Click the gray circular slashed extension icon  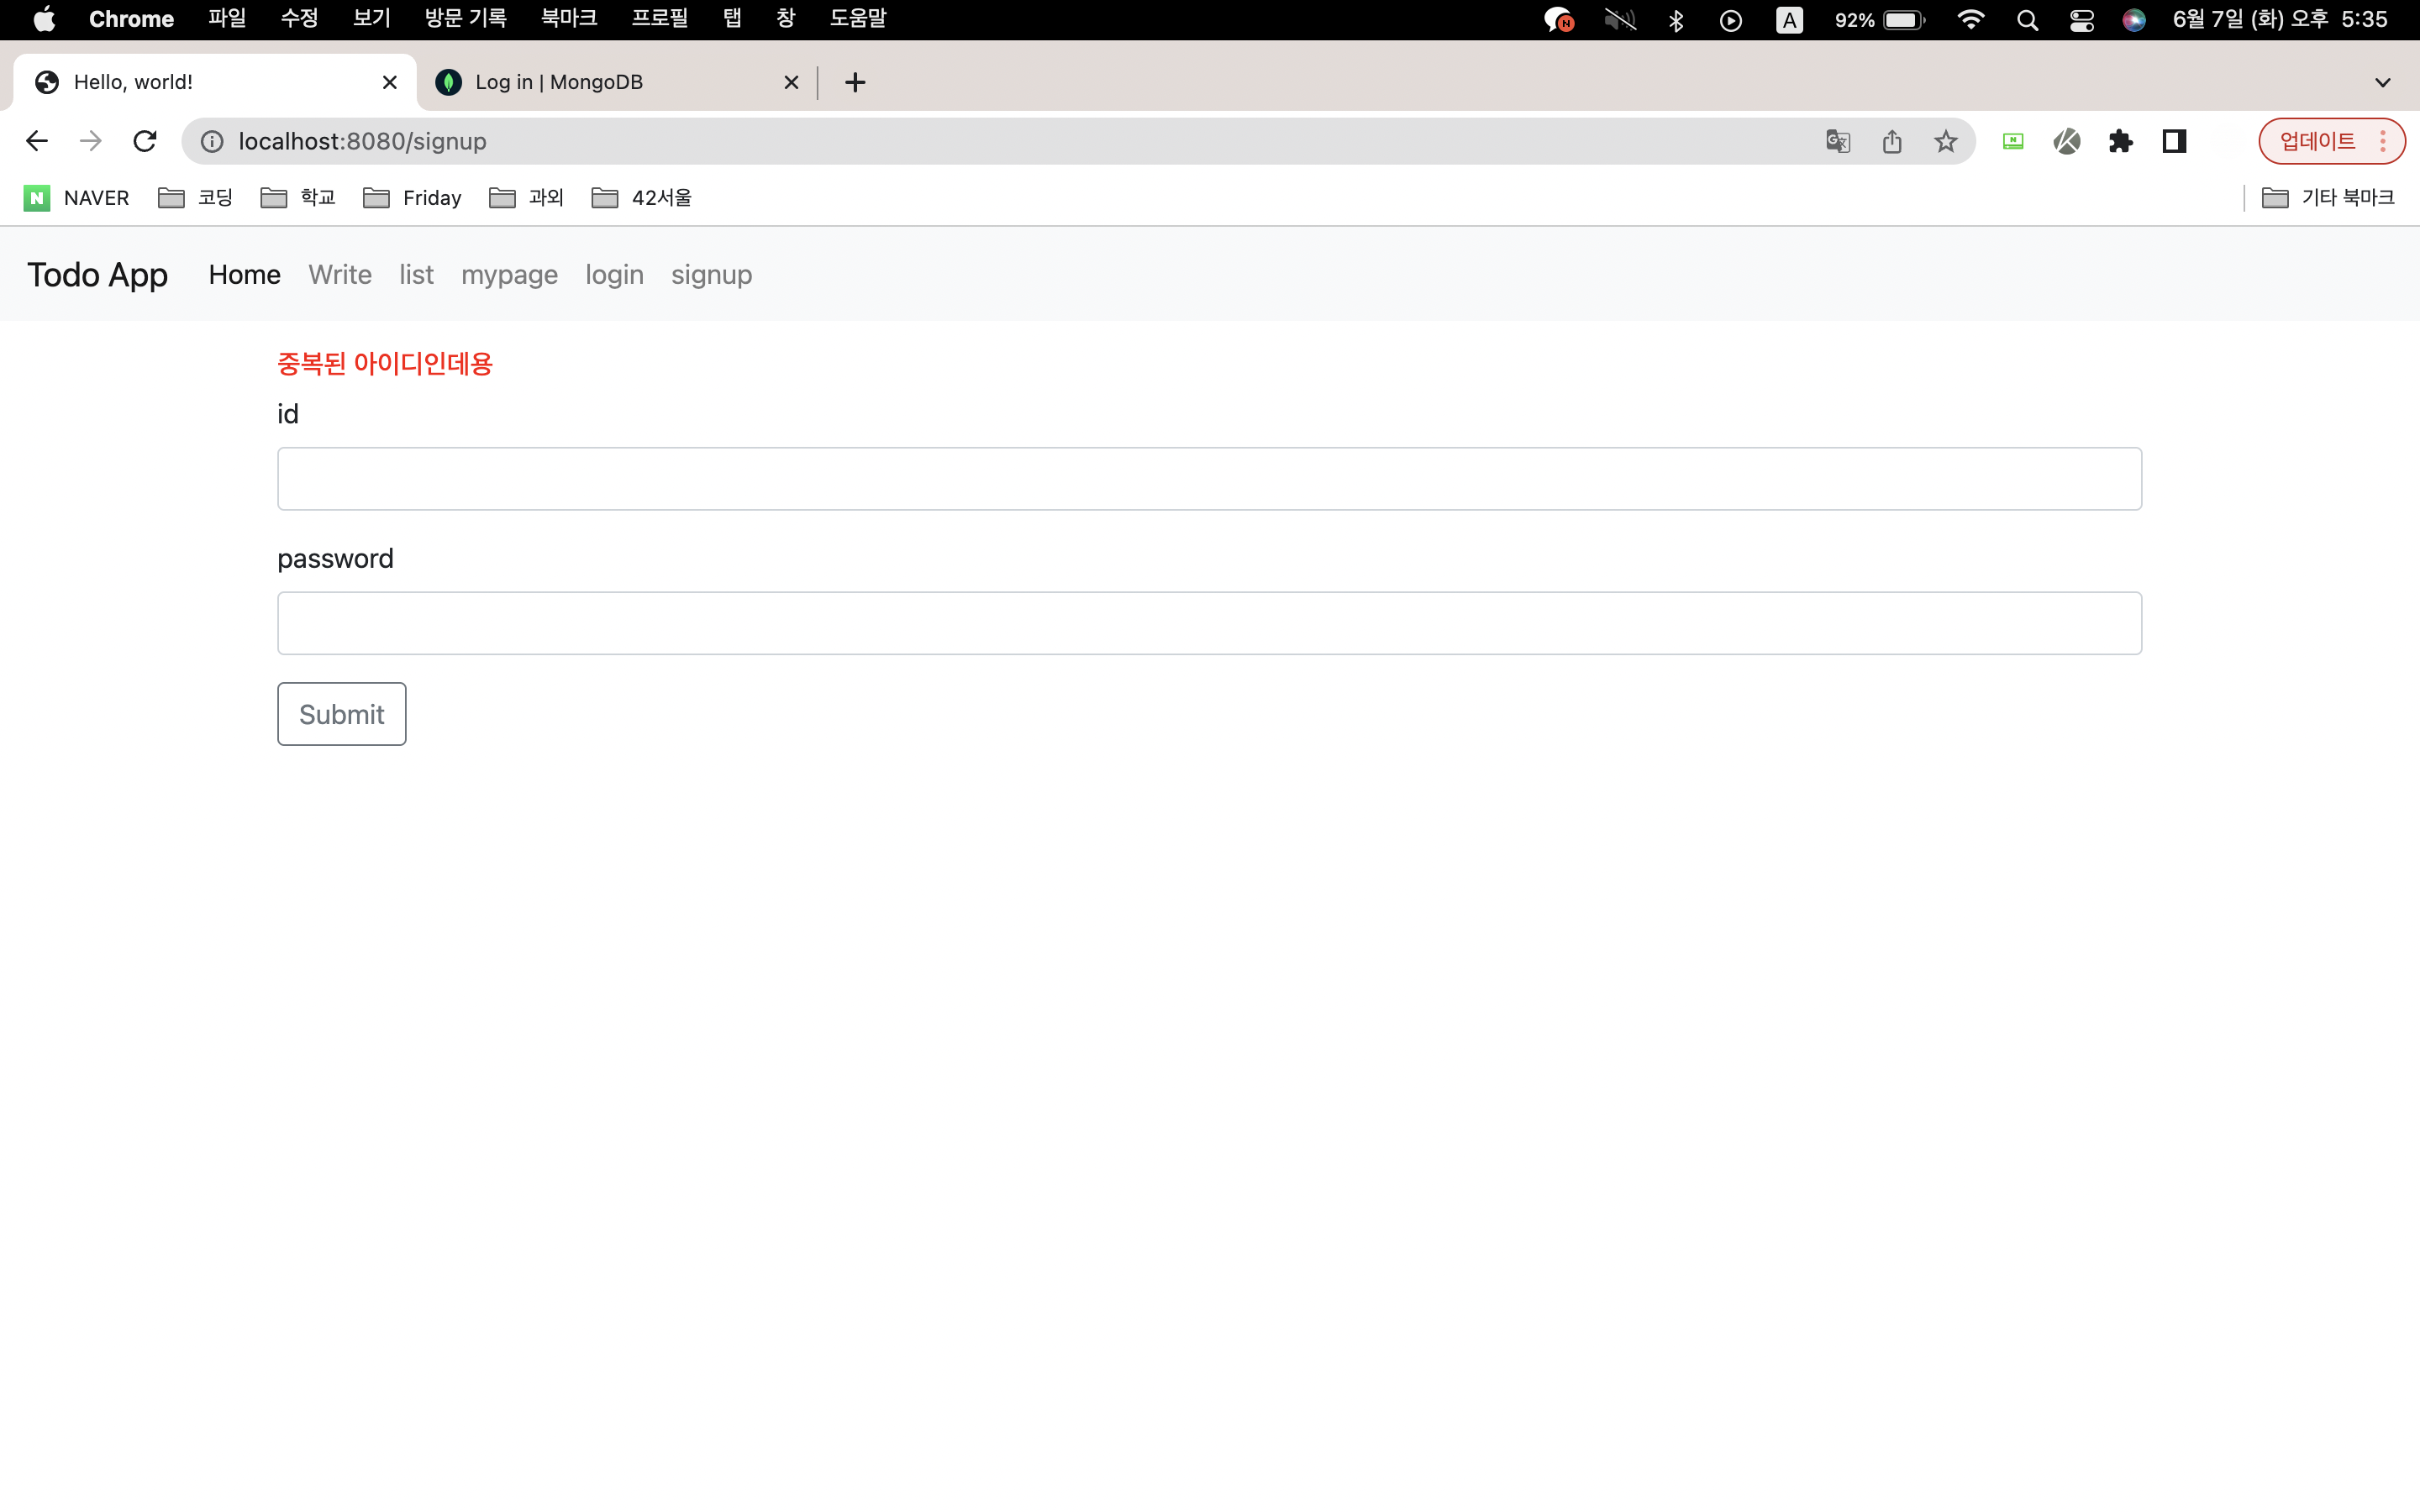pyautogui.click(x=2067, y=141)
